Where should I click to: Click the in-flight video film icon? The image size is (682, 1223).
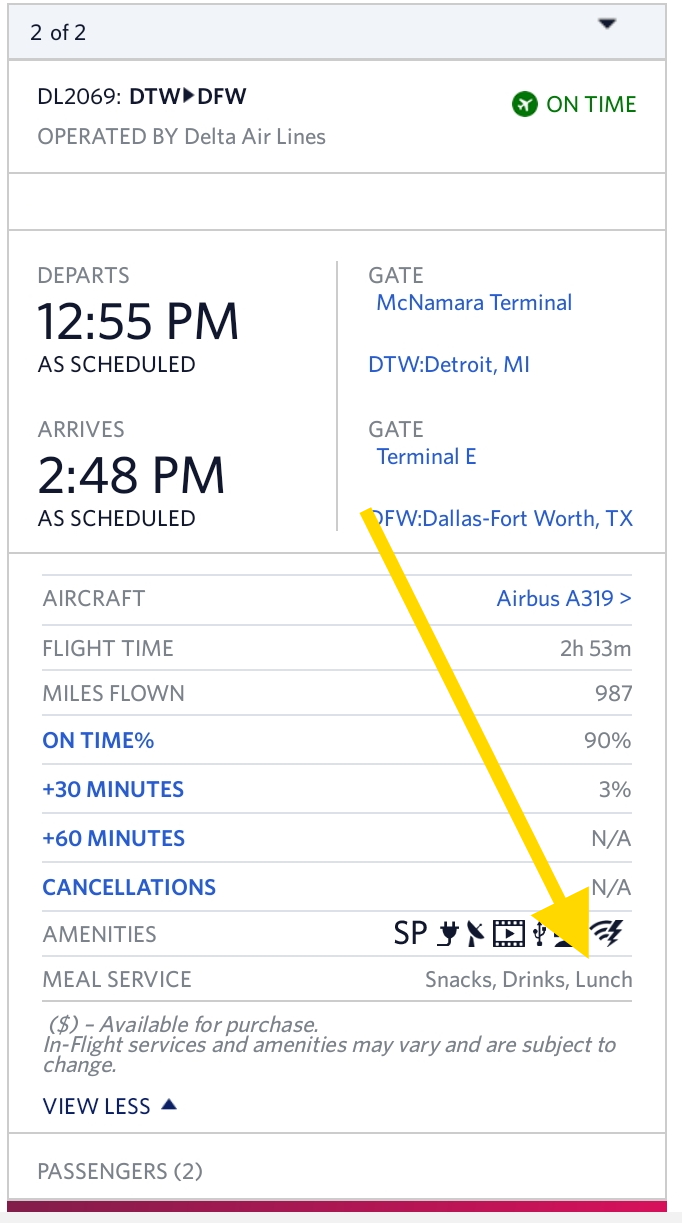point(509,934)
